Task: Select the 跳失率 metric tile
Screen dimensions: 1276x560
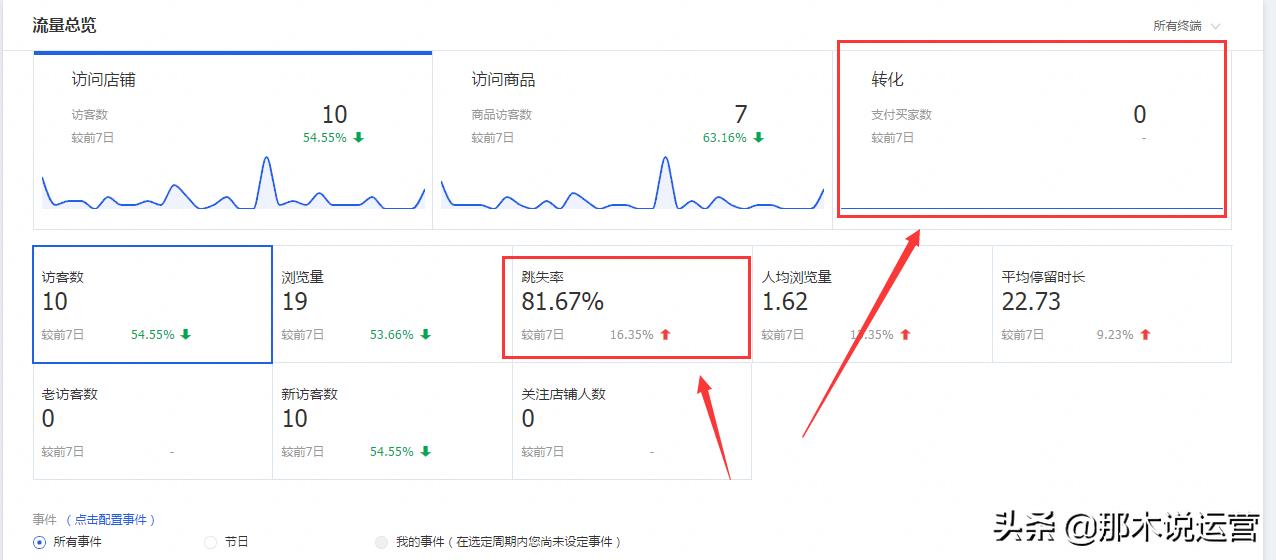Action: tap(632, 304)
